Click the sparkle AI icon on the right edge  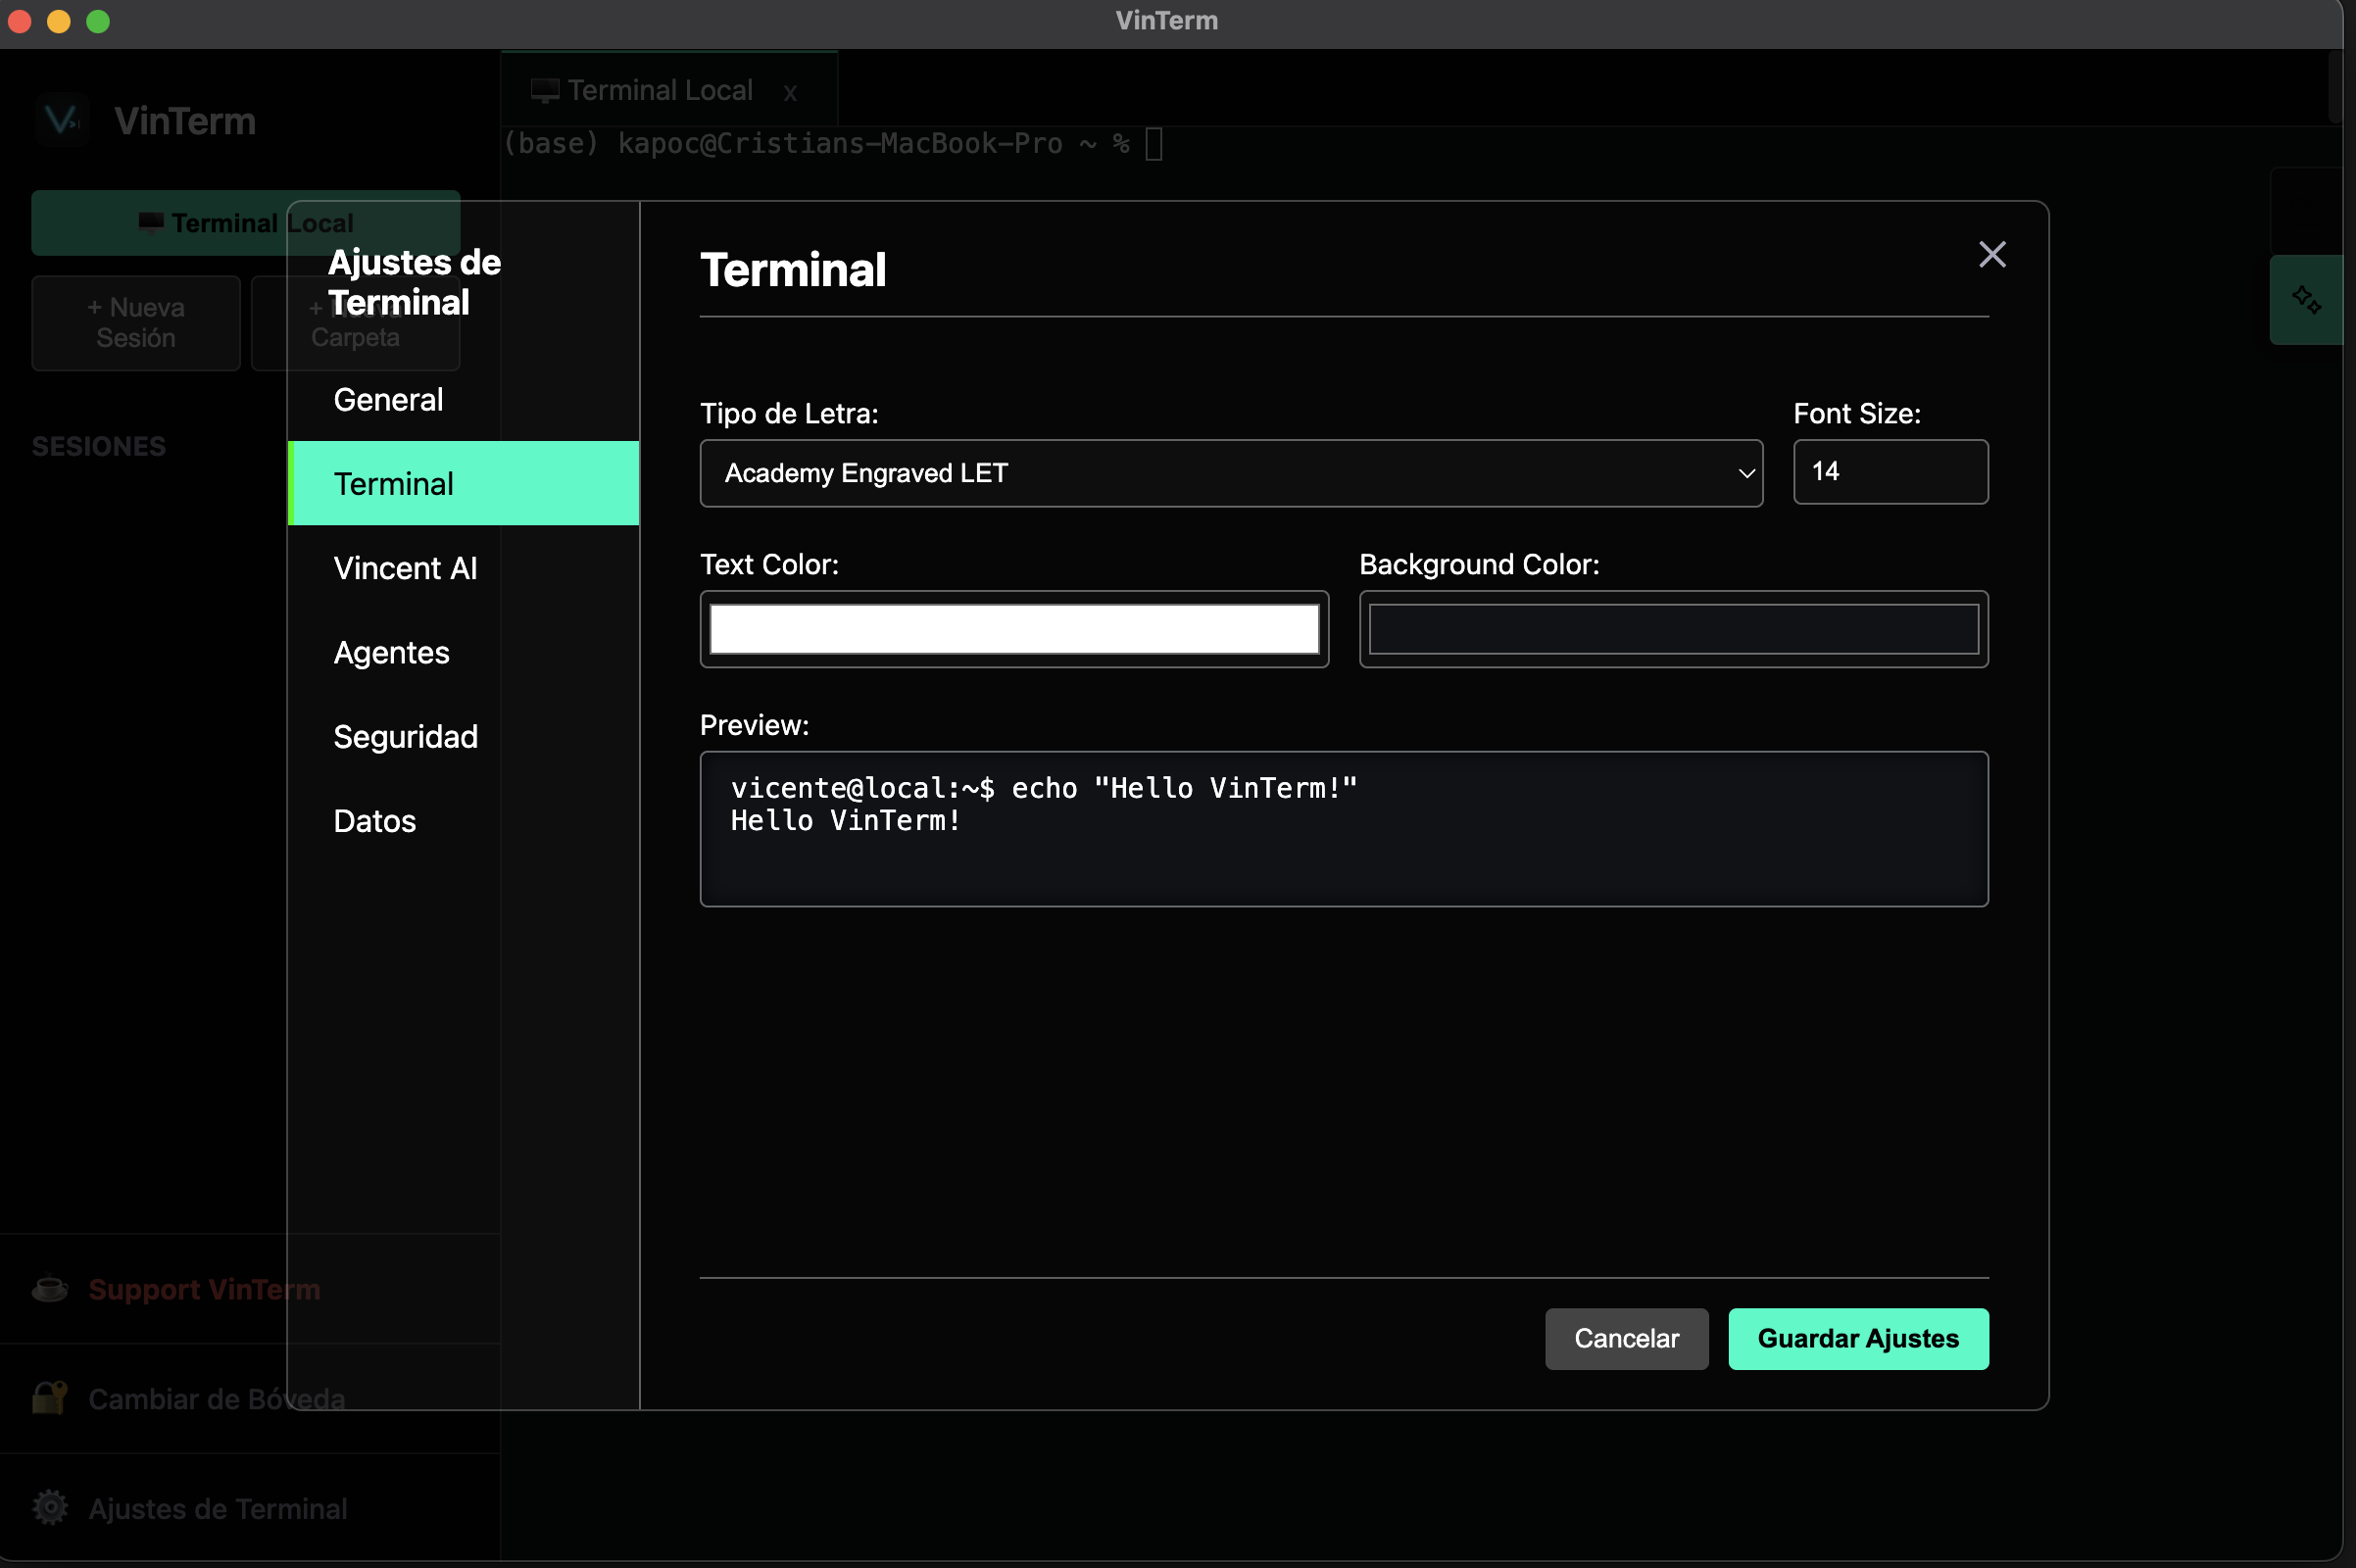pos(2307,300)
